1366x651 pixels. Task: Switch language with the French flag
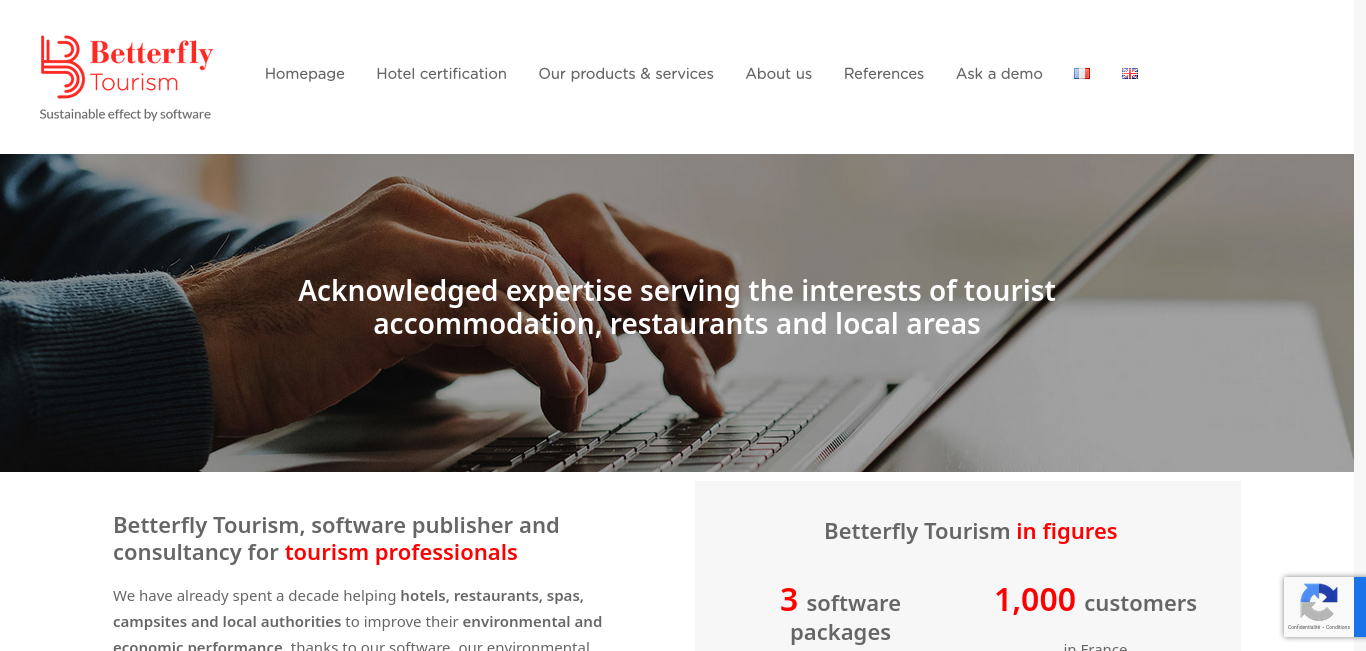click(x=1082, y=73)
